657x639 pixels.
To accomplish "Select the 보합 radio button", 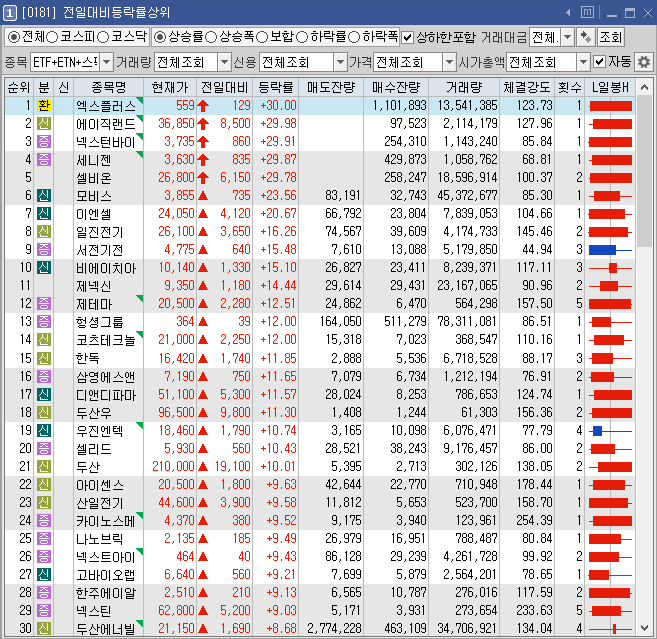I will click(262, 37).
